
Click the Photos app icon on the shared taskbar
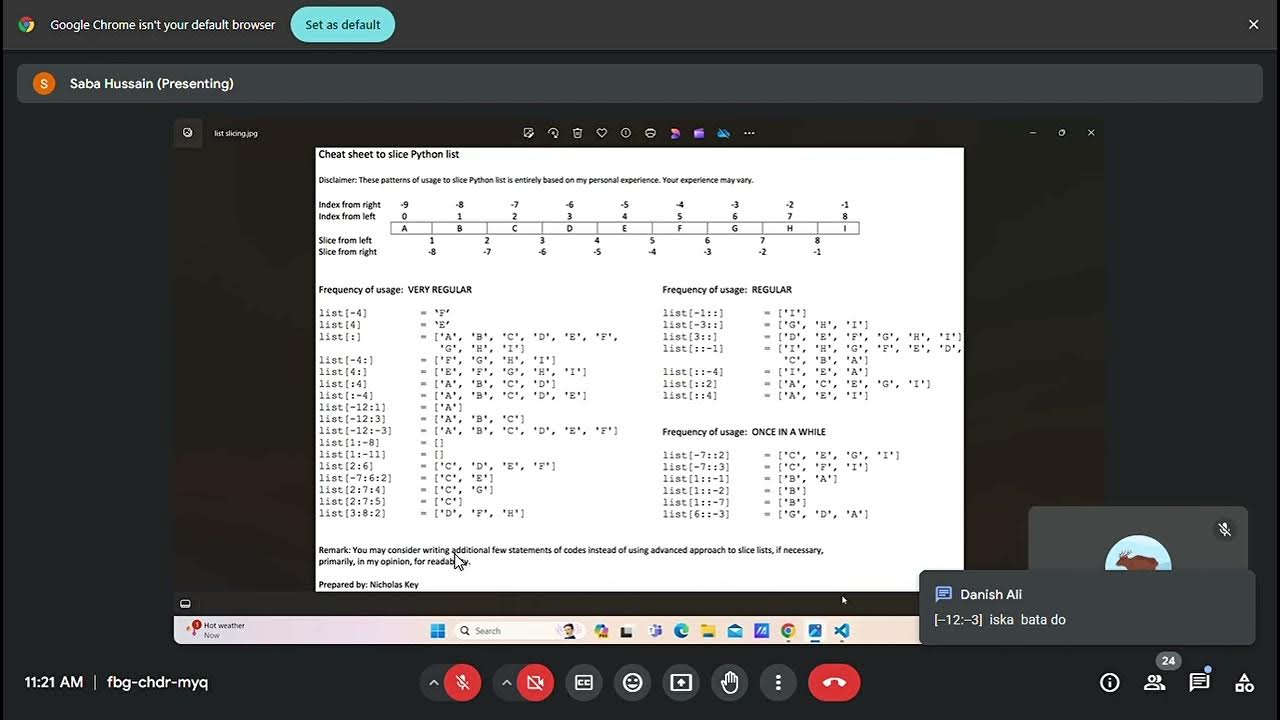tap(815, 630)
